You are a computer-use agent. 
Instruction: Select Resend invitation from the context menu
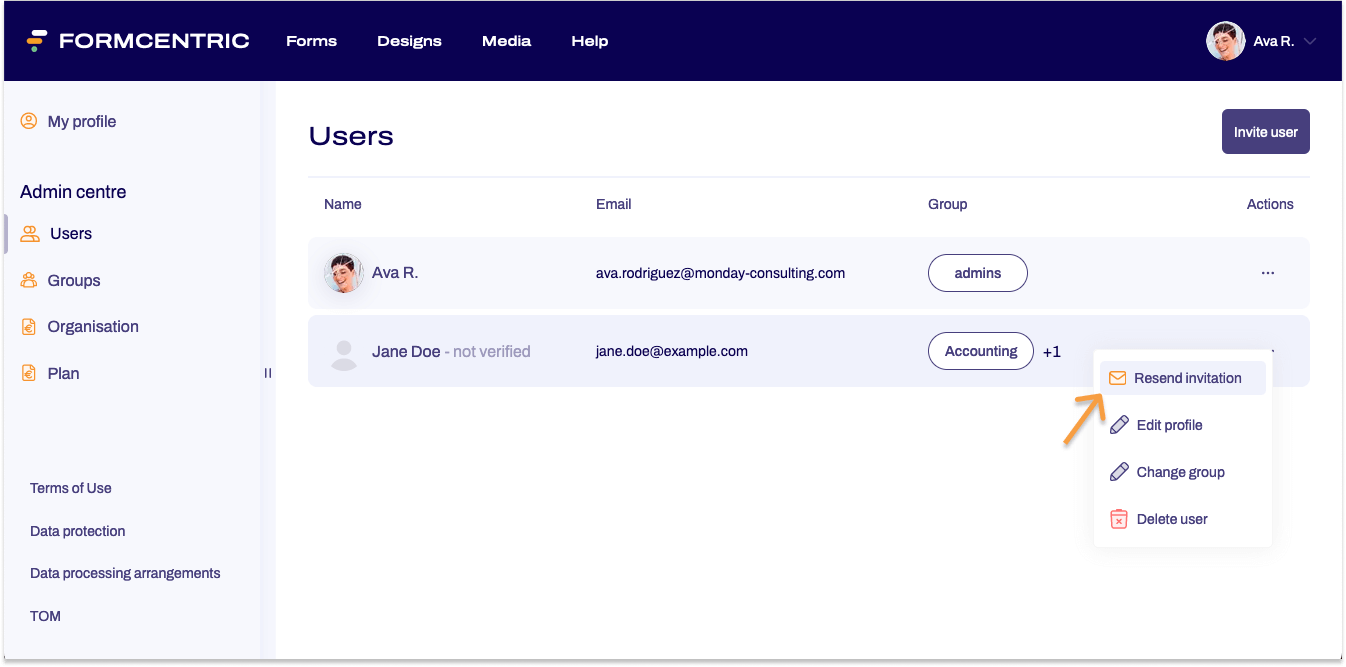pyautogui.click(x=1187, y=377)
